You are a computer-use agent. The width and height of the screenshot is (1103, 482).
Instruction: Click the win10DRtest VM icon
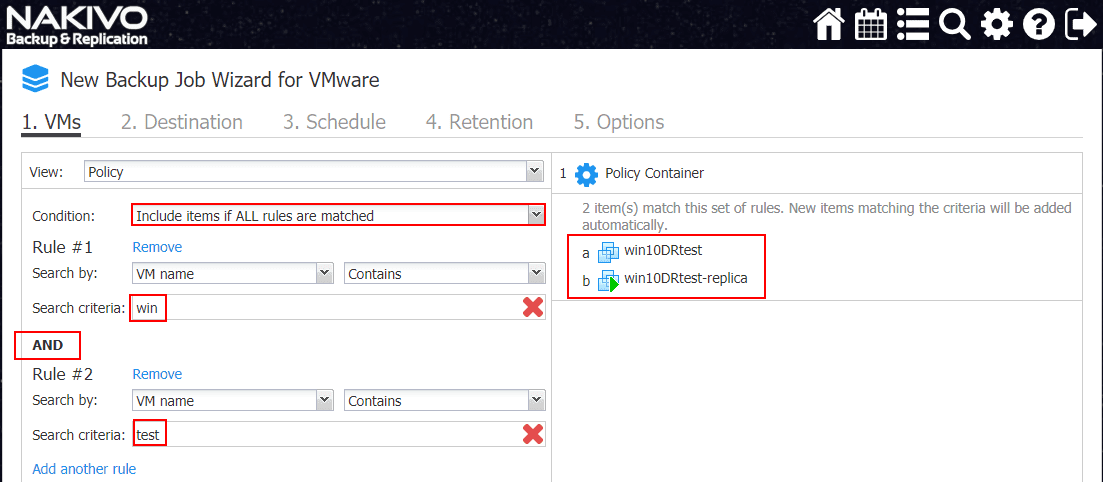(x=606, y=252)
